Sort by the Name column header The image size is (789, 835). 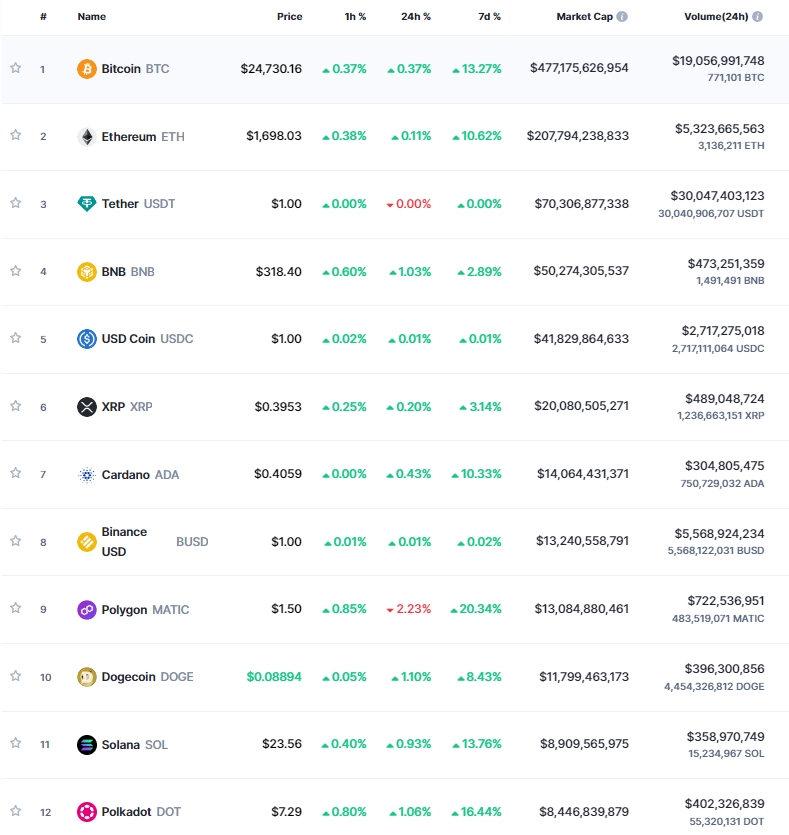pos(92,17)
